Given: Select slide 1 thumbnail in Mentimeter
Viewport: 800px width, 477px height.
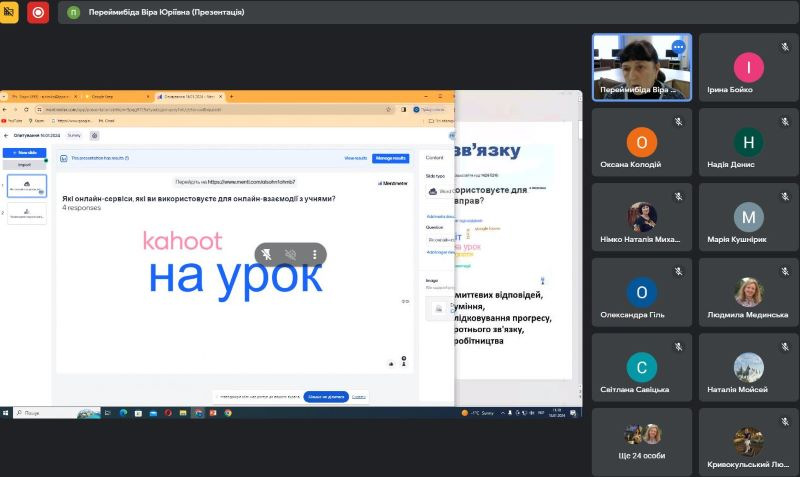Looking at the screenshot, I should tap(27, 186).
